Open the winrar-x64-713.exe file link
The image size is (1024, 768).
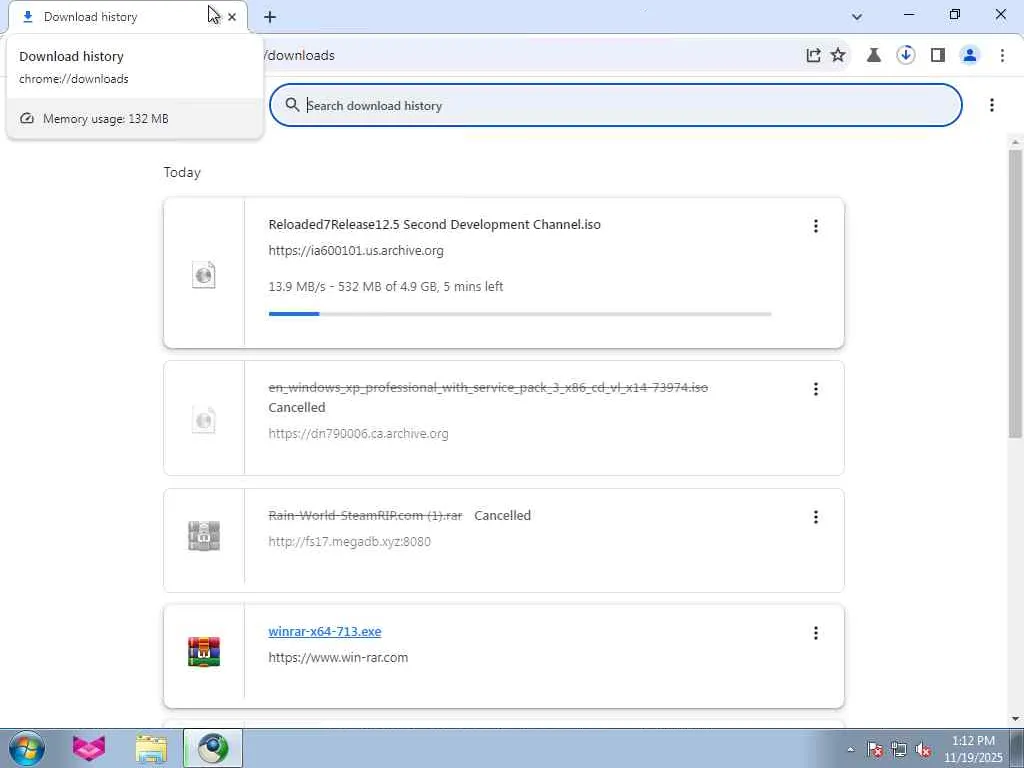tap(325, 632)
